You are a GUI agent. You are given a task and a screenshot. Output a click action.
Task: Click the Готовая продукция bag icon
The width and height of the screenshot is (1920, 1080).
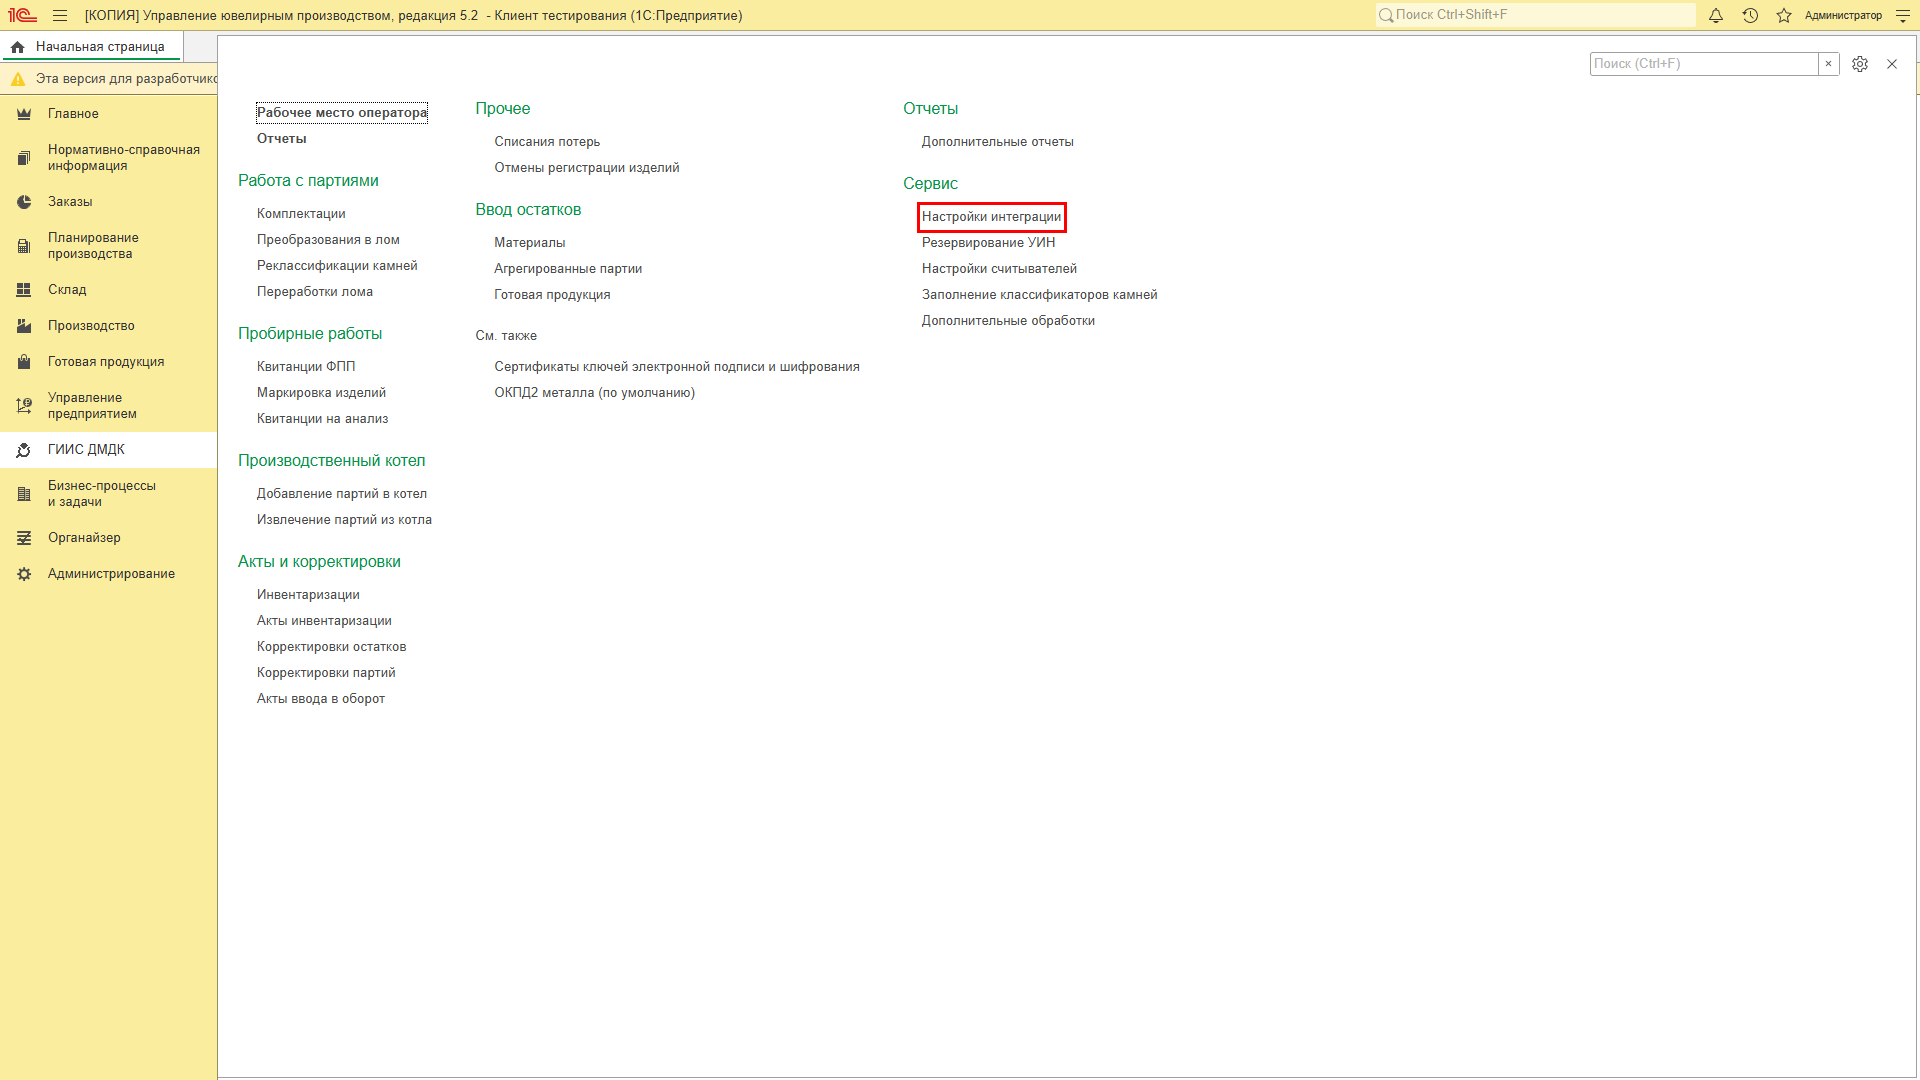24,362
